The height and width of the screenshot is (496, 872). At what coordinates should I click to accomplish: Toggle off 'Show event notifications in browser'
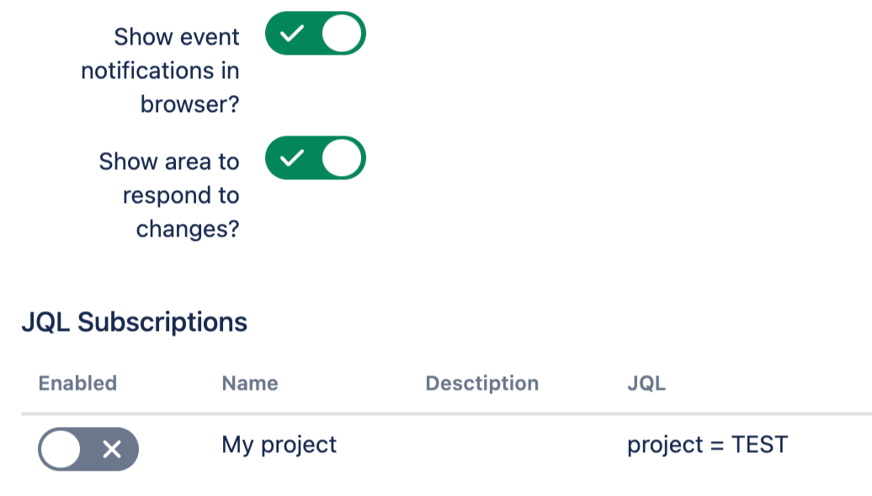click(315, 34)
